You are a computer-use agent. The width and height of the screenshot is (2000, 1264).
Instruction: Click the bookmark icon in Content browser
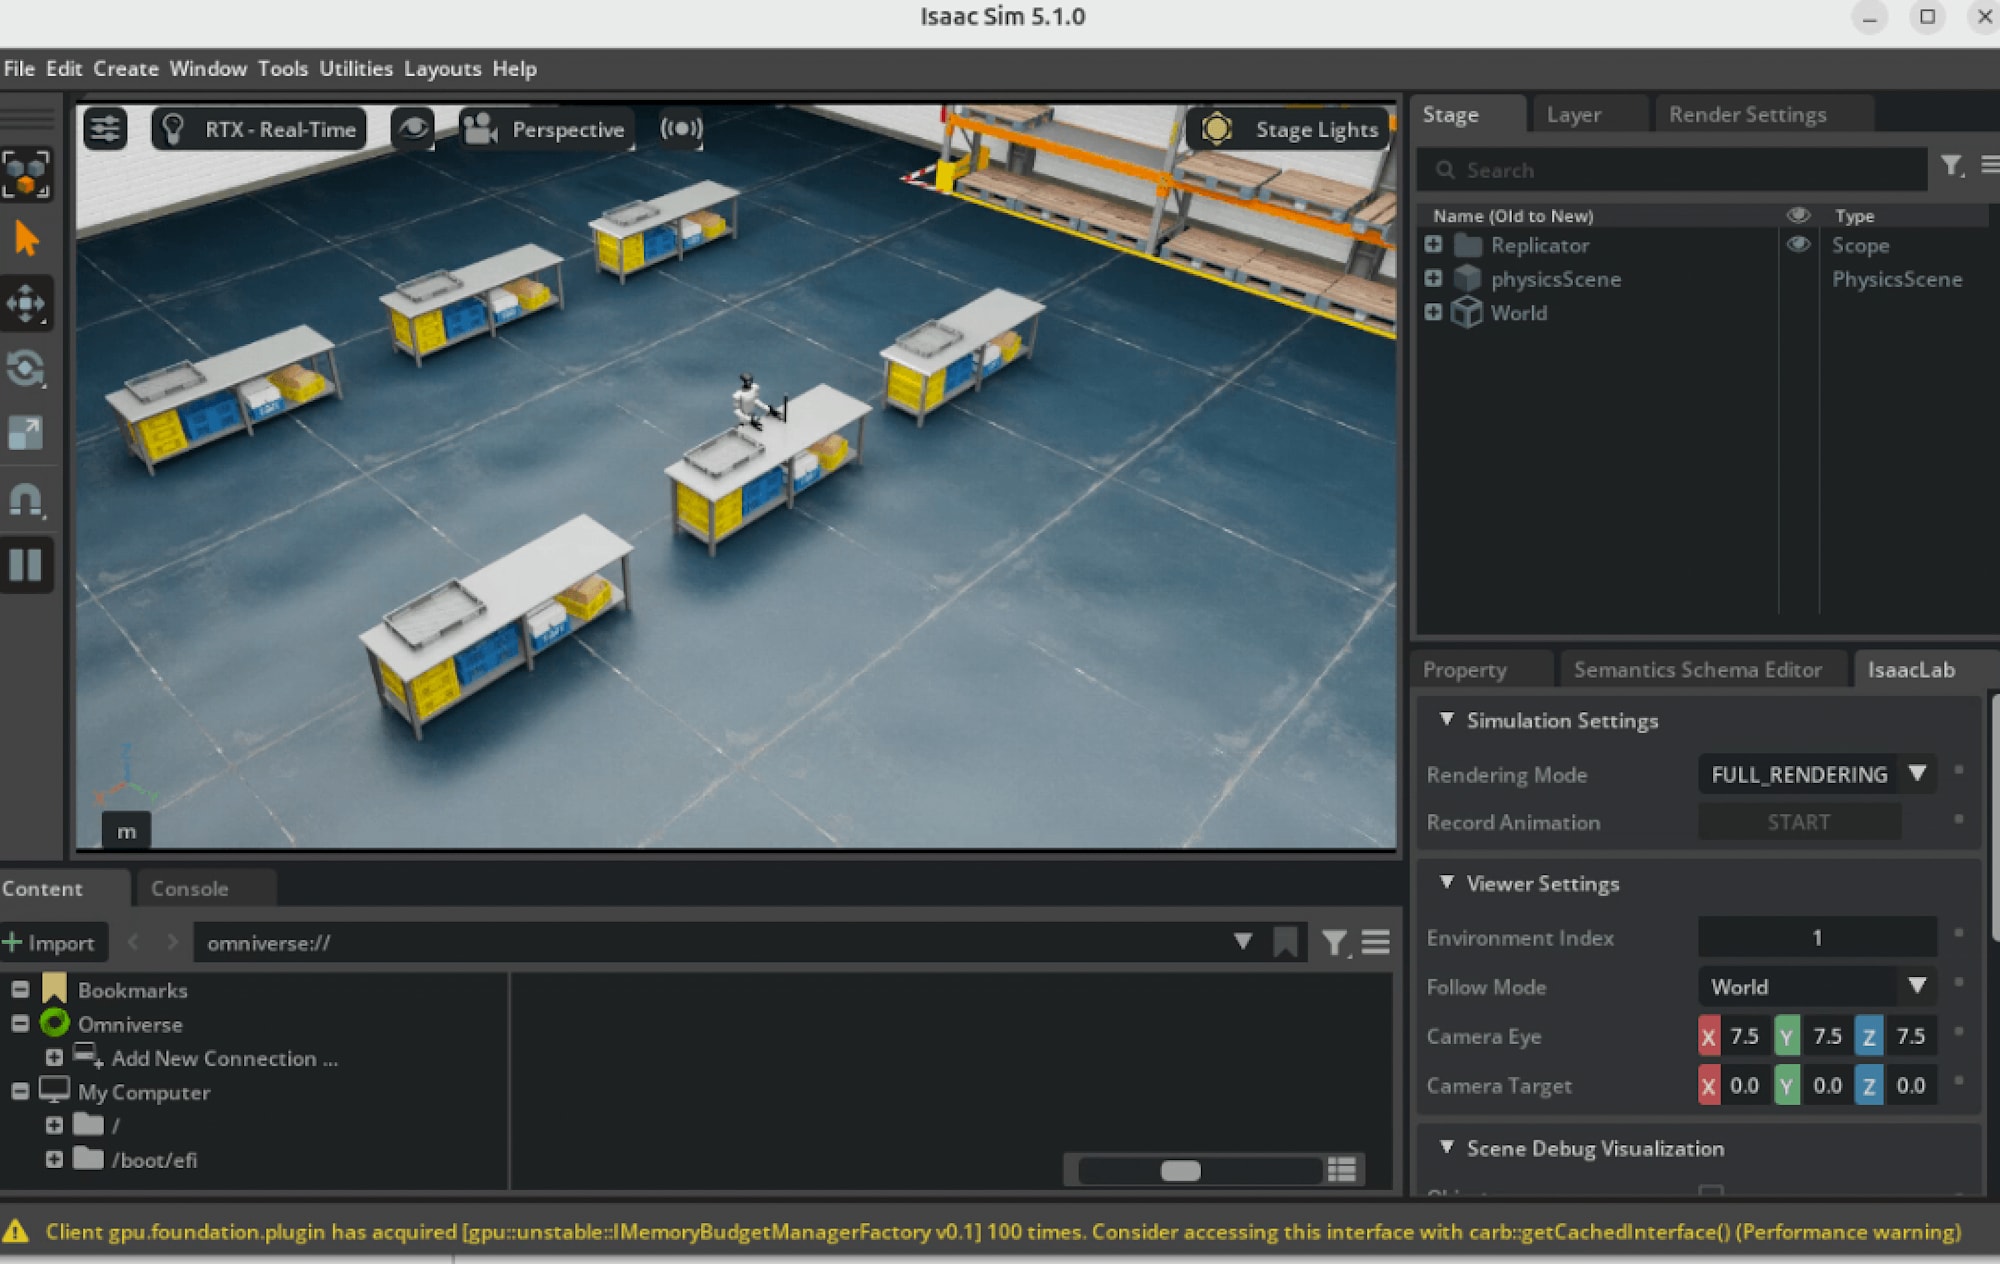click(x=1285, y=942)
